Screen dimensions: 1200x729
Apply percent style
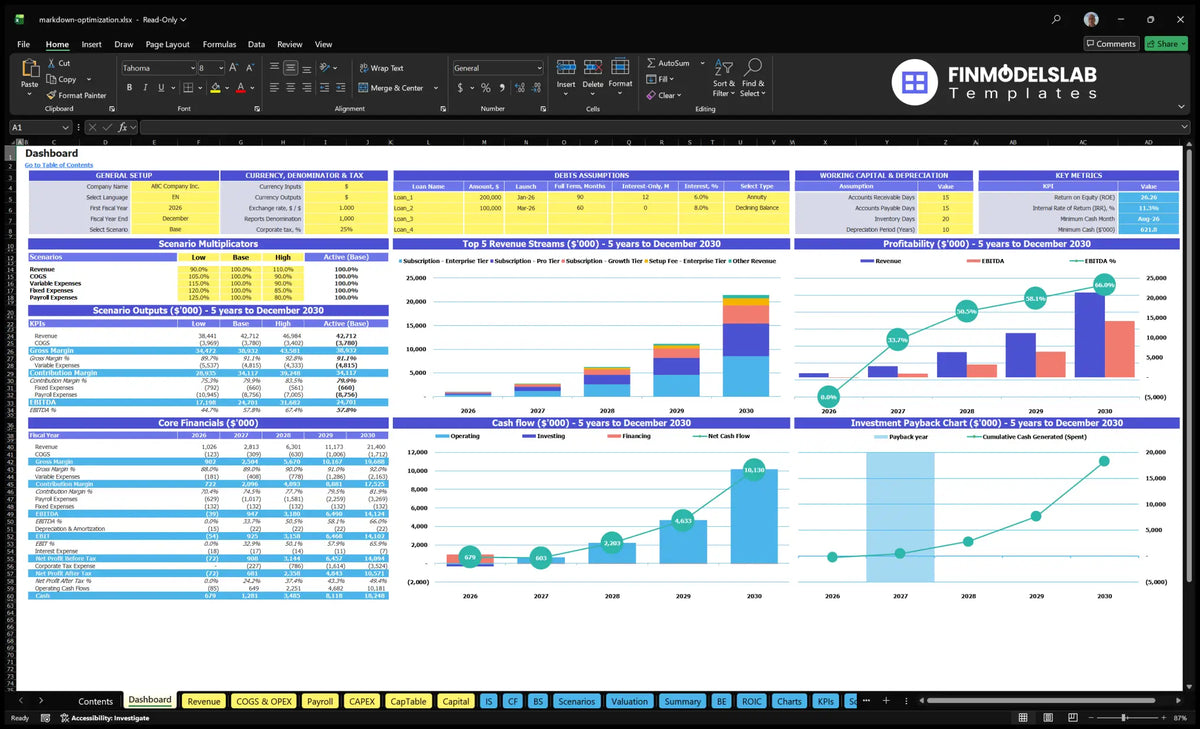pos(486,88)
